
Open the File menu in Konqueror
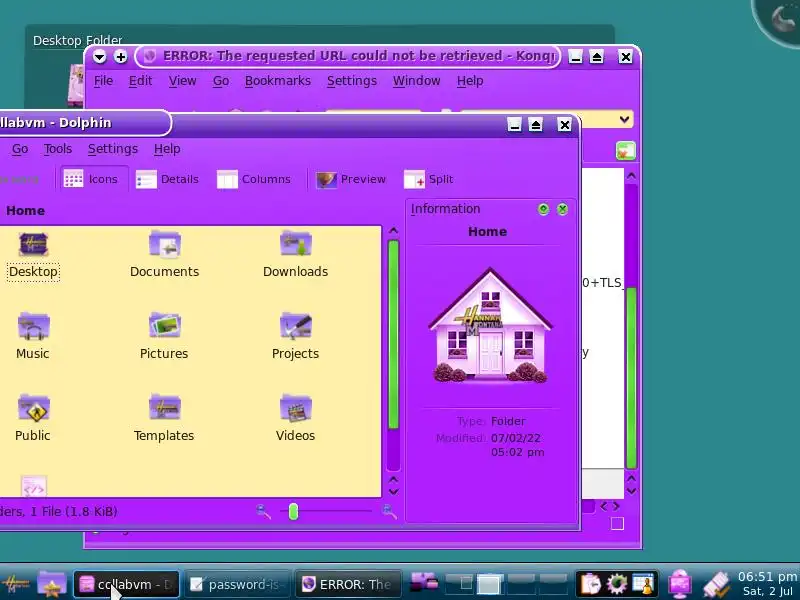click(x=104, y=81)
